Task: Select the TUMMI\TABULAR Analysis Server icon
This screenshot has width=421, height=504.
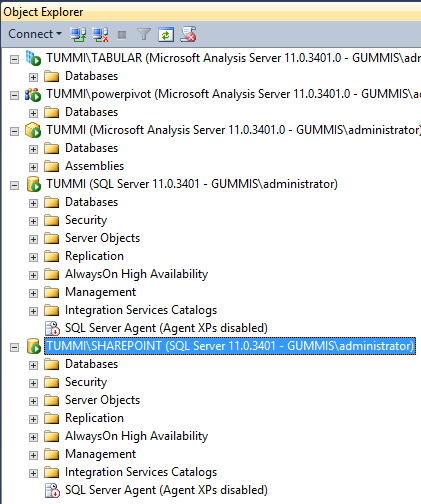Action: [33, 58]
